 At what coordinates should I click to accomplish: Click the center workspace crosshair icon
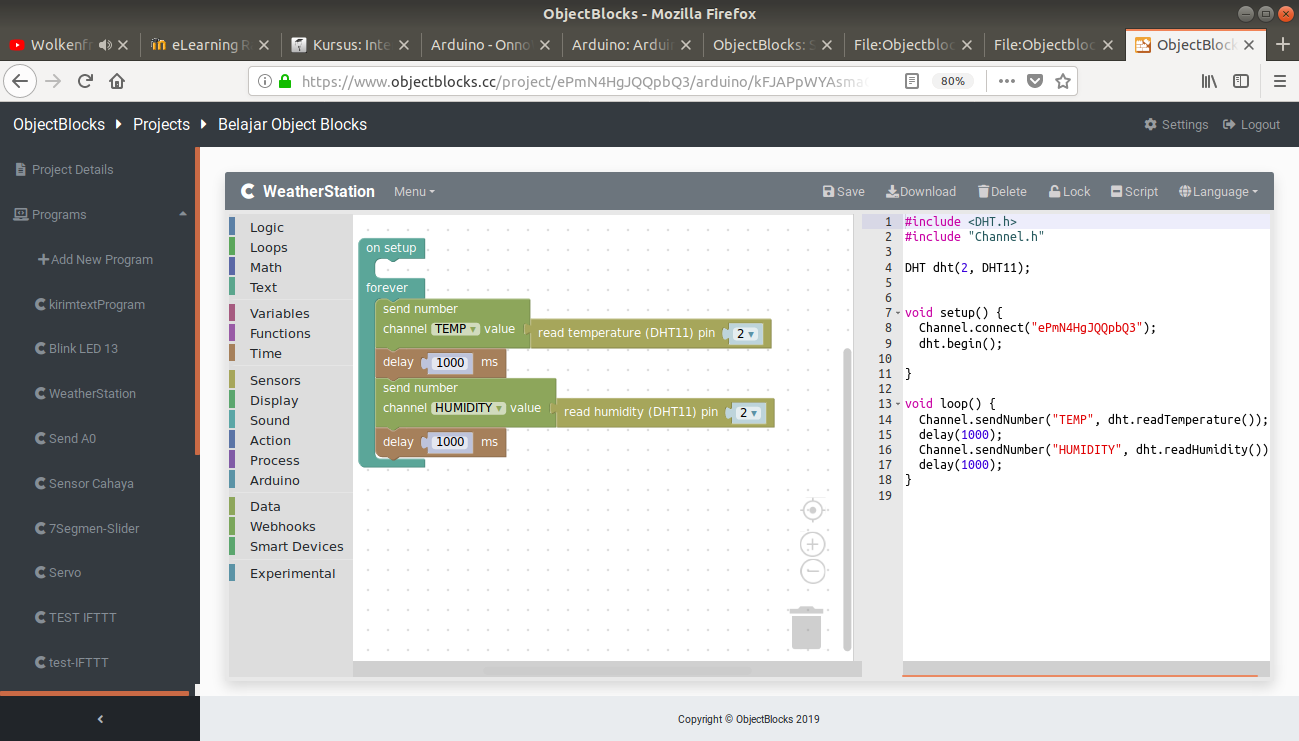coord(813,510)
